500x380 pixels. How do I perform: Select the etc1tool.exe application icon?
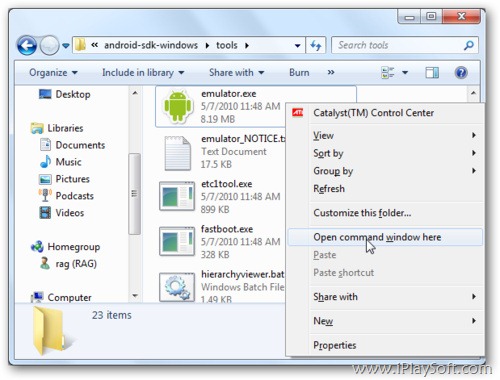[177, 196]
